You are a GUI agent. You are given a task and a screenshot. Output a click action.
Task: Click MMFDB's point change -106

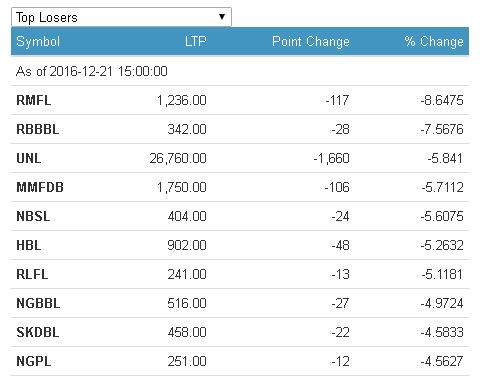click(x=337, y=187)
